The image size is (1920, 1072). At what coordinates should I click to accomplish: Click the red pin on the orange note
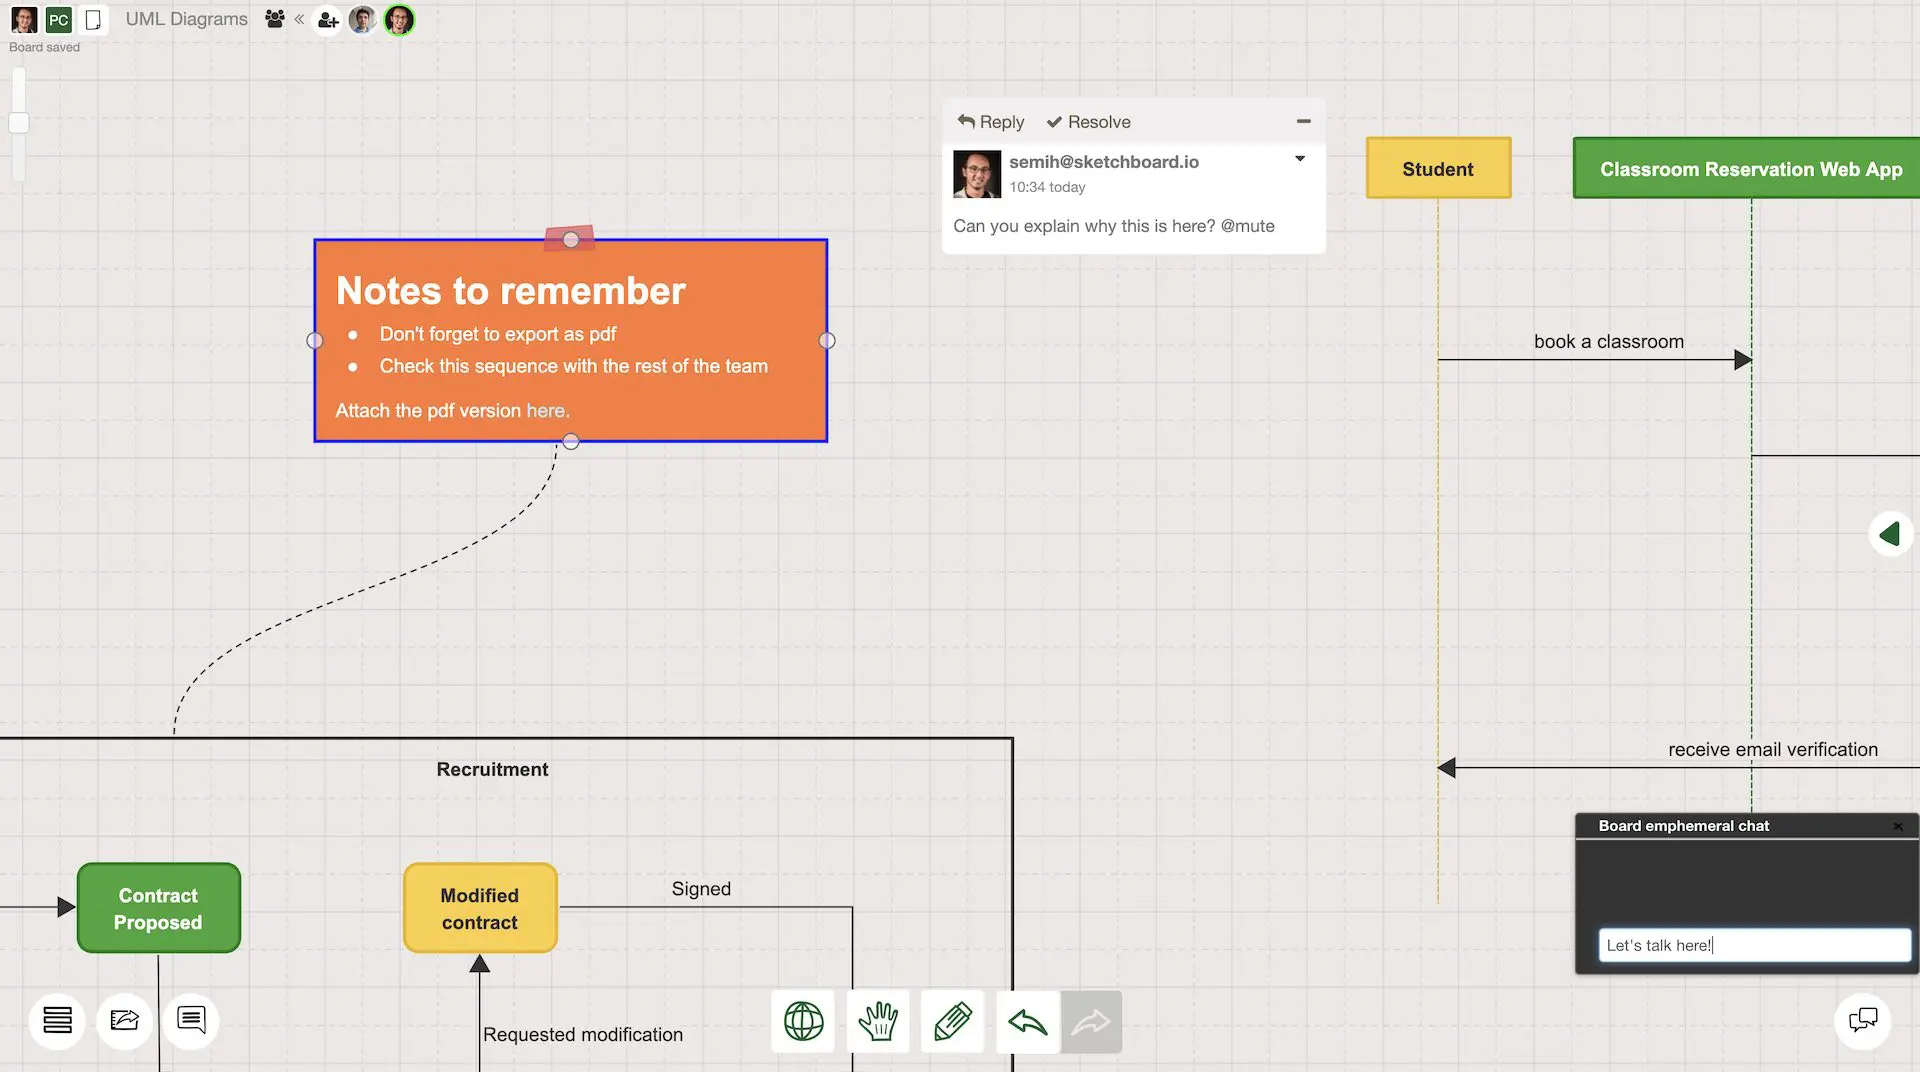pos(570,238)
